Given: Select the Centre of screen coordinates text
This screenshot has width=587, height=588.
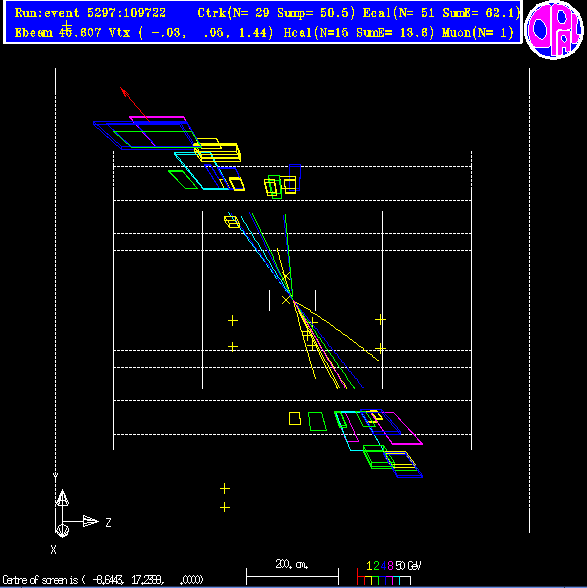Looking at the screenshot, I should (x=103, y=580).
